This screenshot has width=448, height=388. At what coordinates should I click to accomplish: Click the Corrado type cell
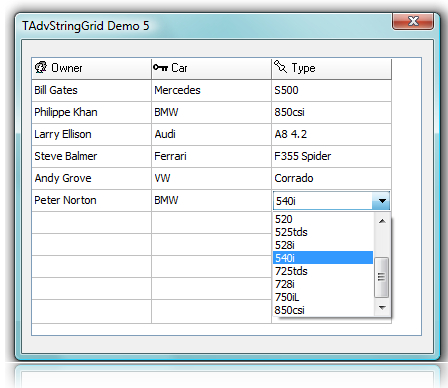pos(331,178)
